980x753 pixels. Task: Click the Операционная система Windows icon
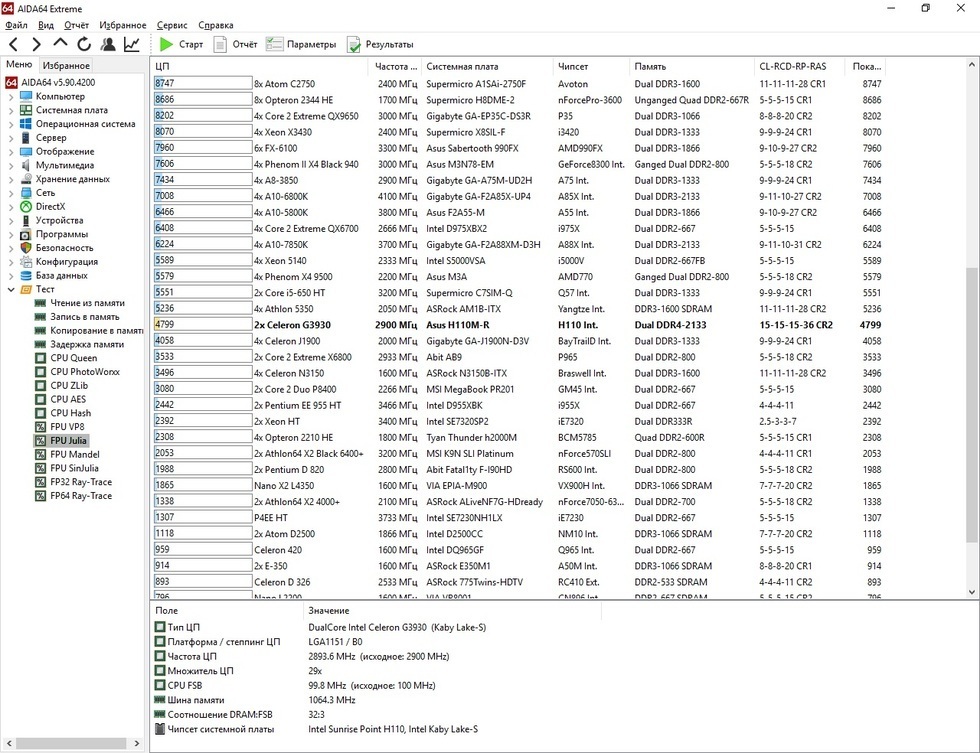26,124
